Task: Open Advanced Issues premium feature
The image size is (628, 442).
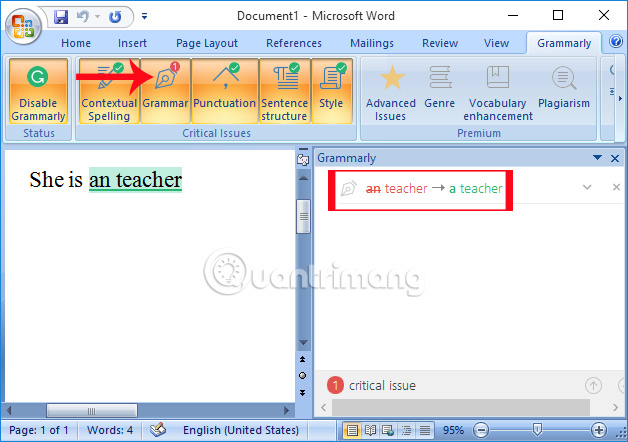Action: [390, 92]
